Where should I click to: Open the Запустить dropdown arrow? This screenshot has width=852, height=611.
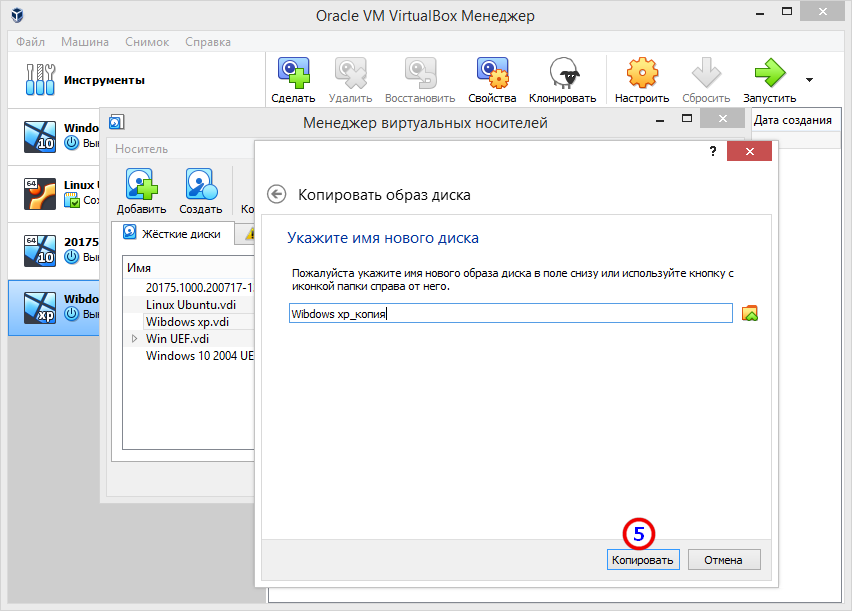[810, 80]
